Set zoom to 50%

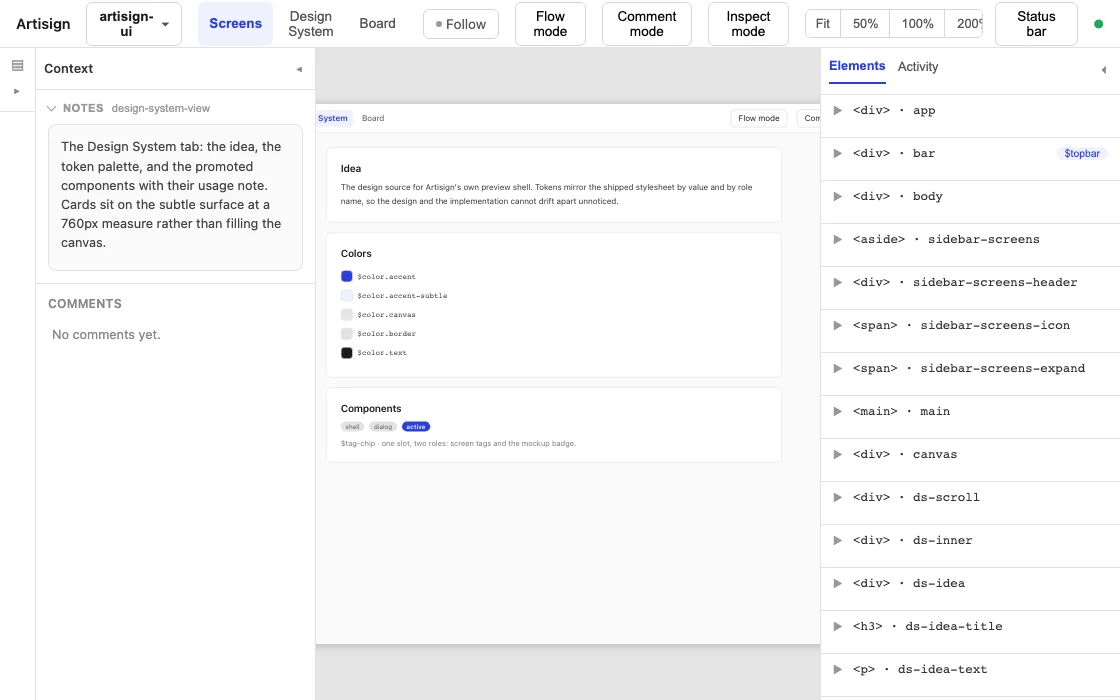tap(865, 24)
